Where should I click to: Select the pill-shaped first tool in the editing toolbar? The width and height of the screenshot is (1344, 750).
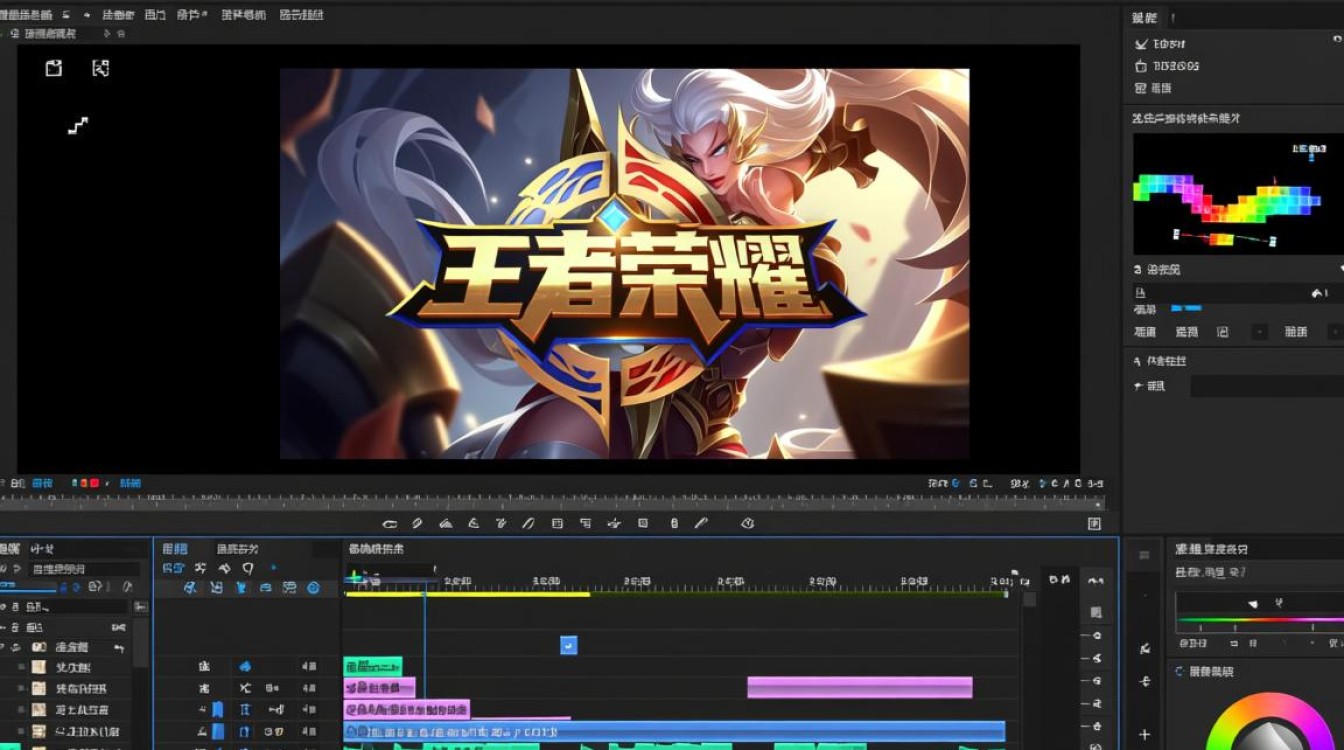(390, 523)
